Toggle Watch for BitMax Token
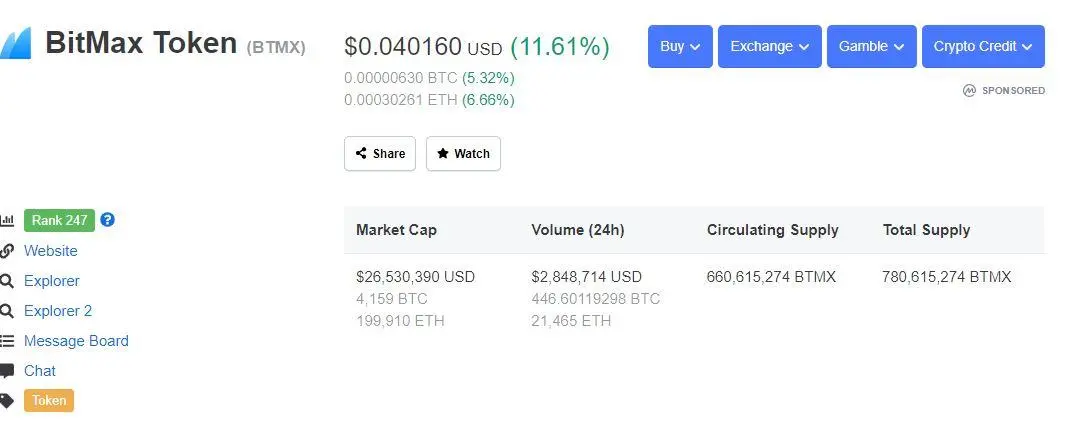 [x=463, y=154]
